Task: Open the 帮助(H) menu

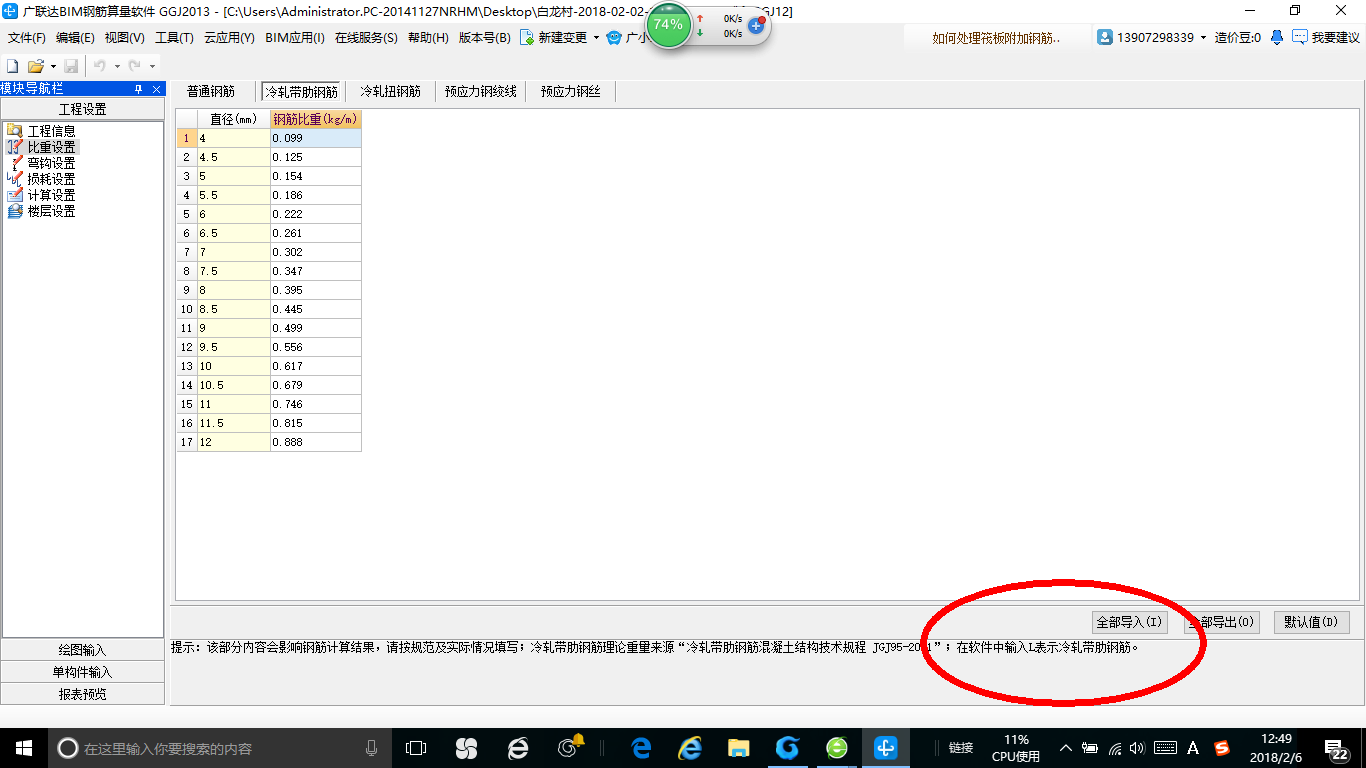Action: pyautogui.click(x=428, y=37)
